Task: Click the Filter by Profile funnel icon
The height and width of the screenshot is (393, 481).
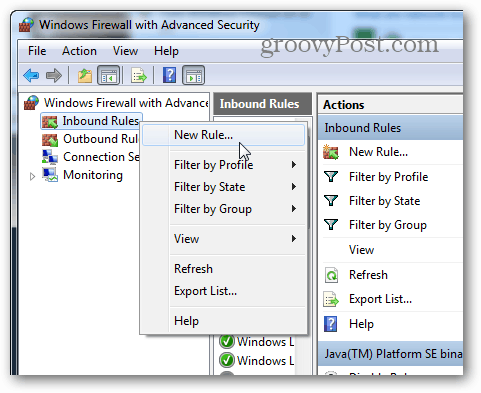Action: 331,176
